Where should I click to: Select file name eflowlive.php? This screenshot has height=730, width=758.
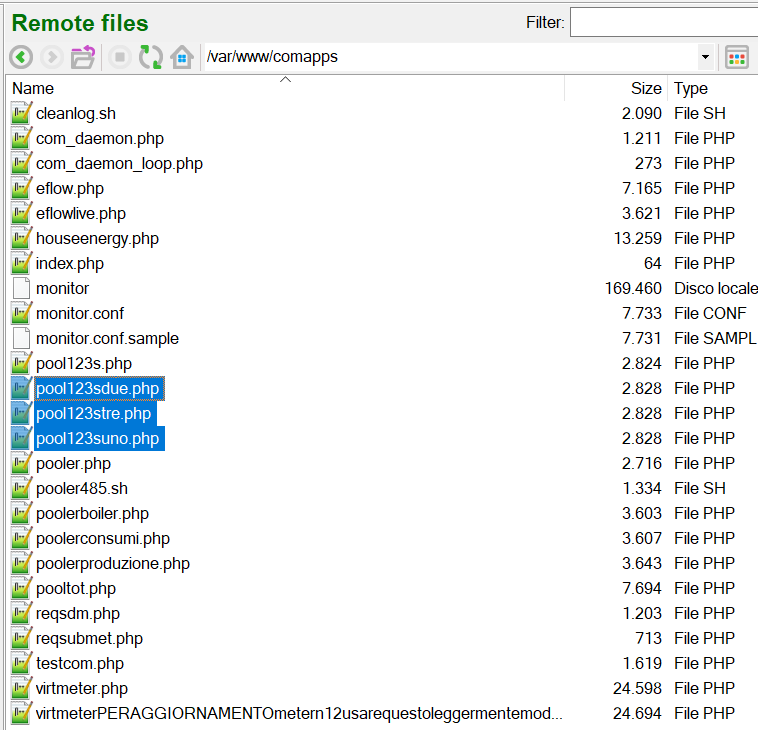[81, 214]
